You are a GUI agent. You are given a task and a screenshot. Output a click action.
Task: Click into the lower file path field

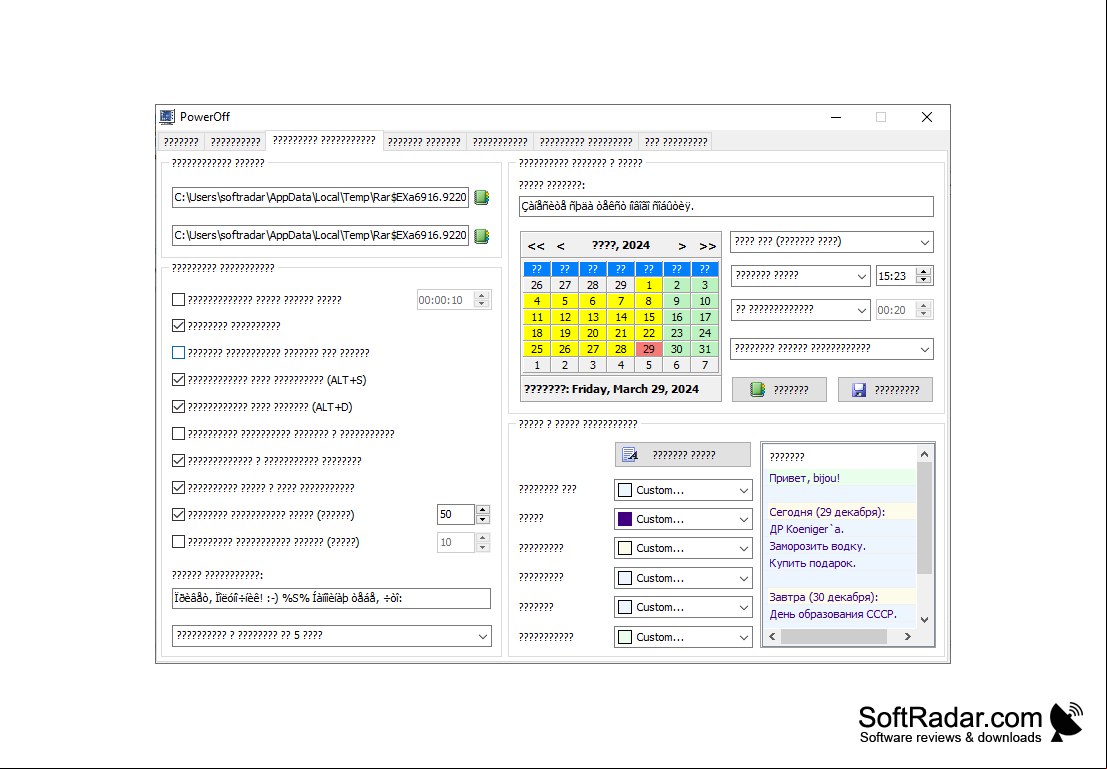click(x=321, y=235)
